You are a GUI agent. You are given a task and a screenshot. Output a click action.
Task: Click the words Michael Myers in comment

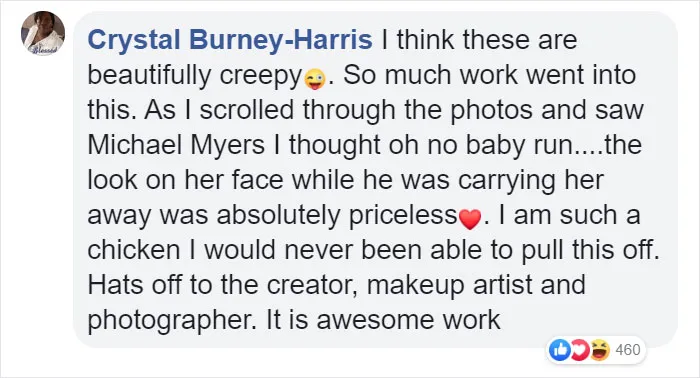176,145
